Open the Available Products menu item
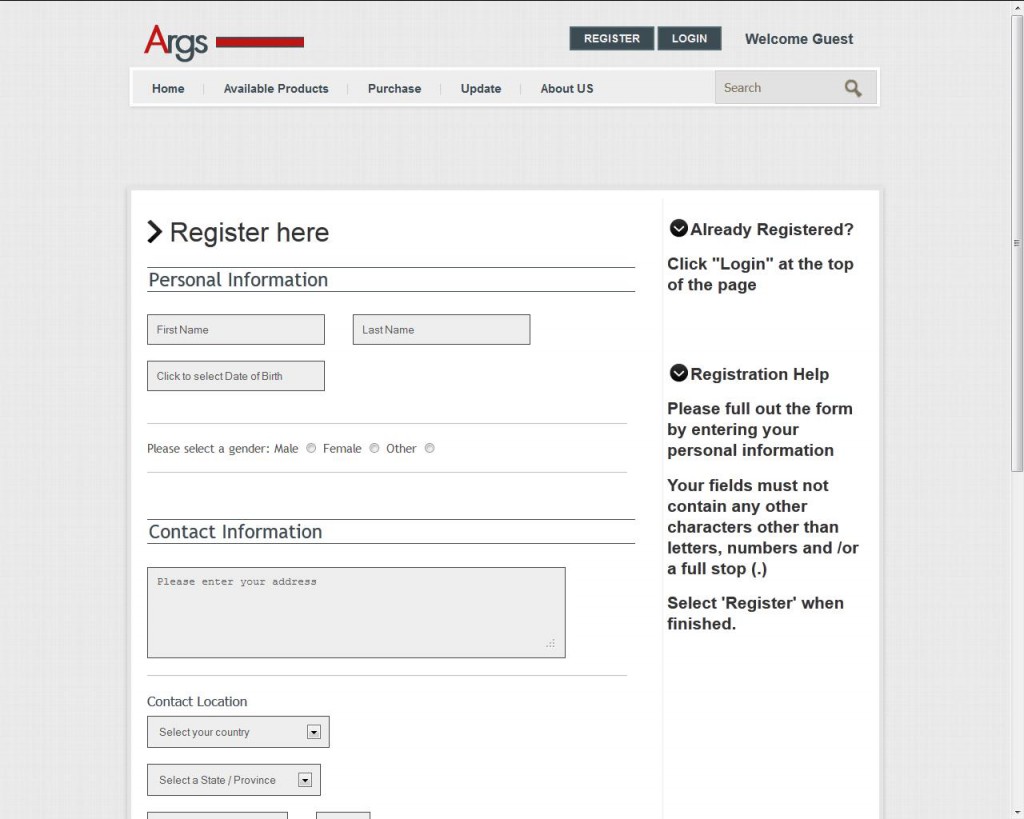Viewport: 1024px width, 819px height. pyautogui.click(x=276, y=89)
